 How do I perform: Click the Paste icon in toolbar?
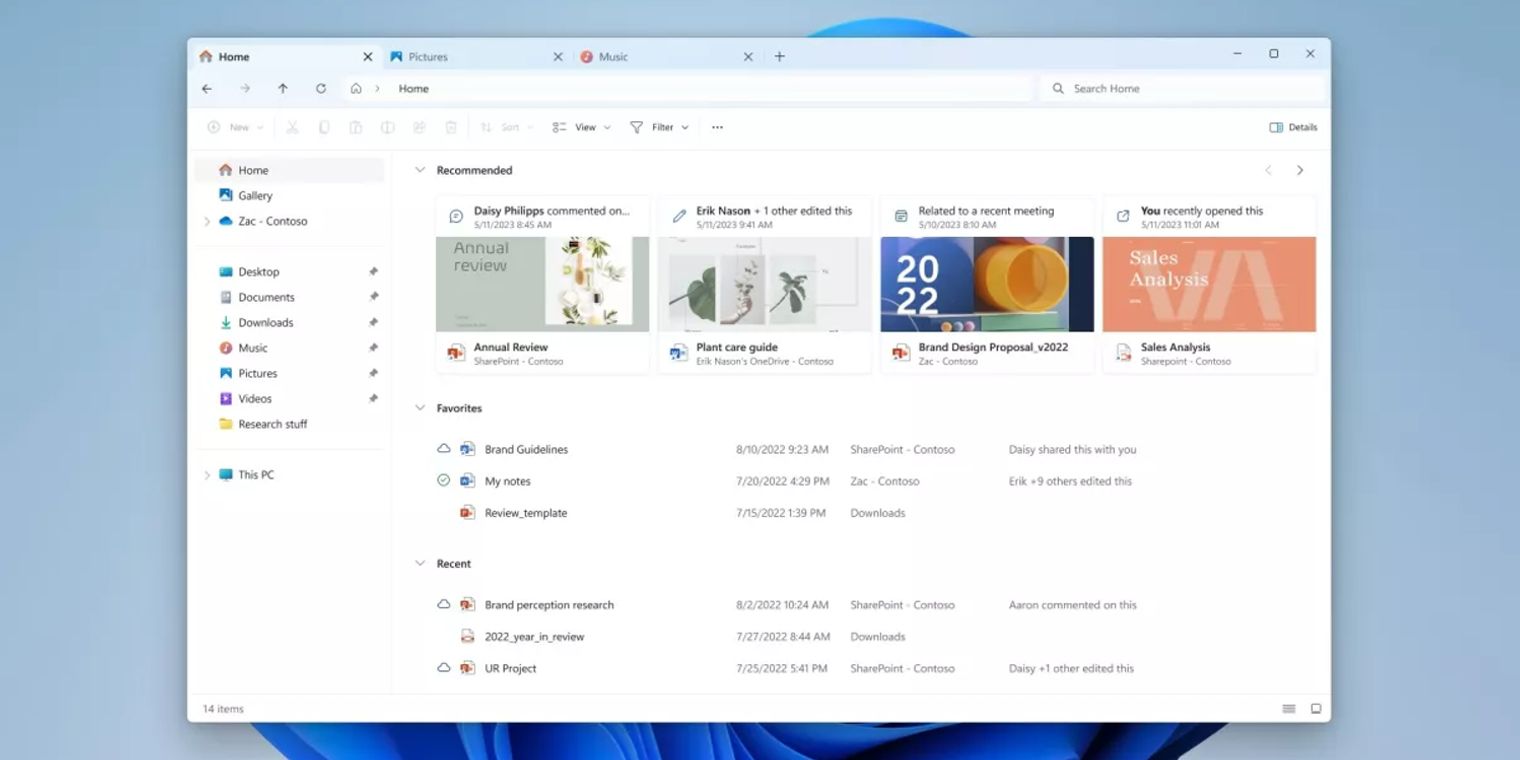point(355,127)
